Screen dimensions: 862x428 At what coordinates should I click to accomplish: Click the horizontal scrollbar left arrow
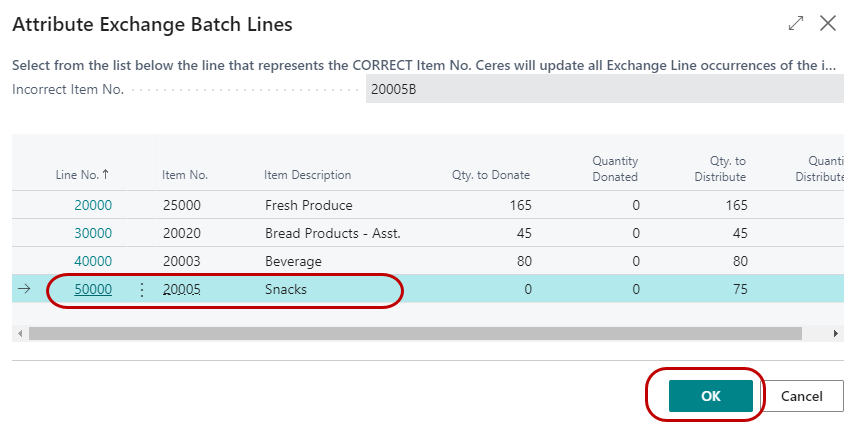tap(21, 333)
